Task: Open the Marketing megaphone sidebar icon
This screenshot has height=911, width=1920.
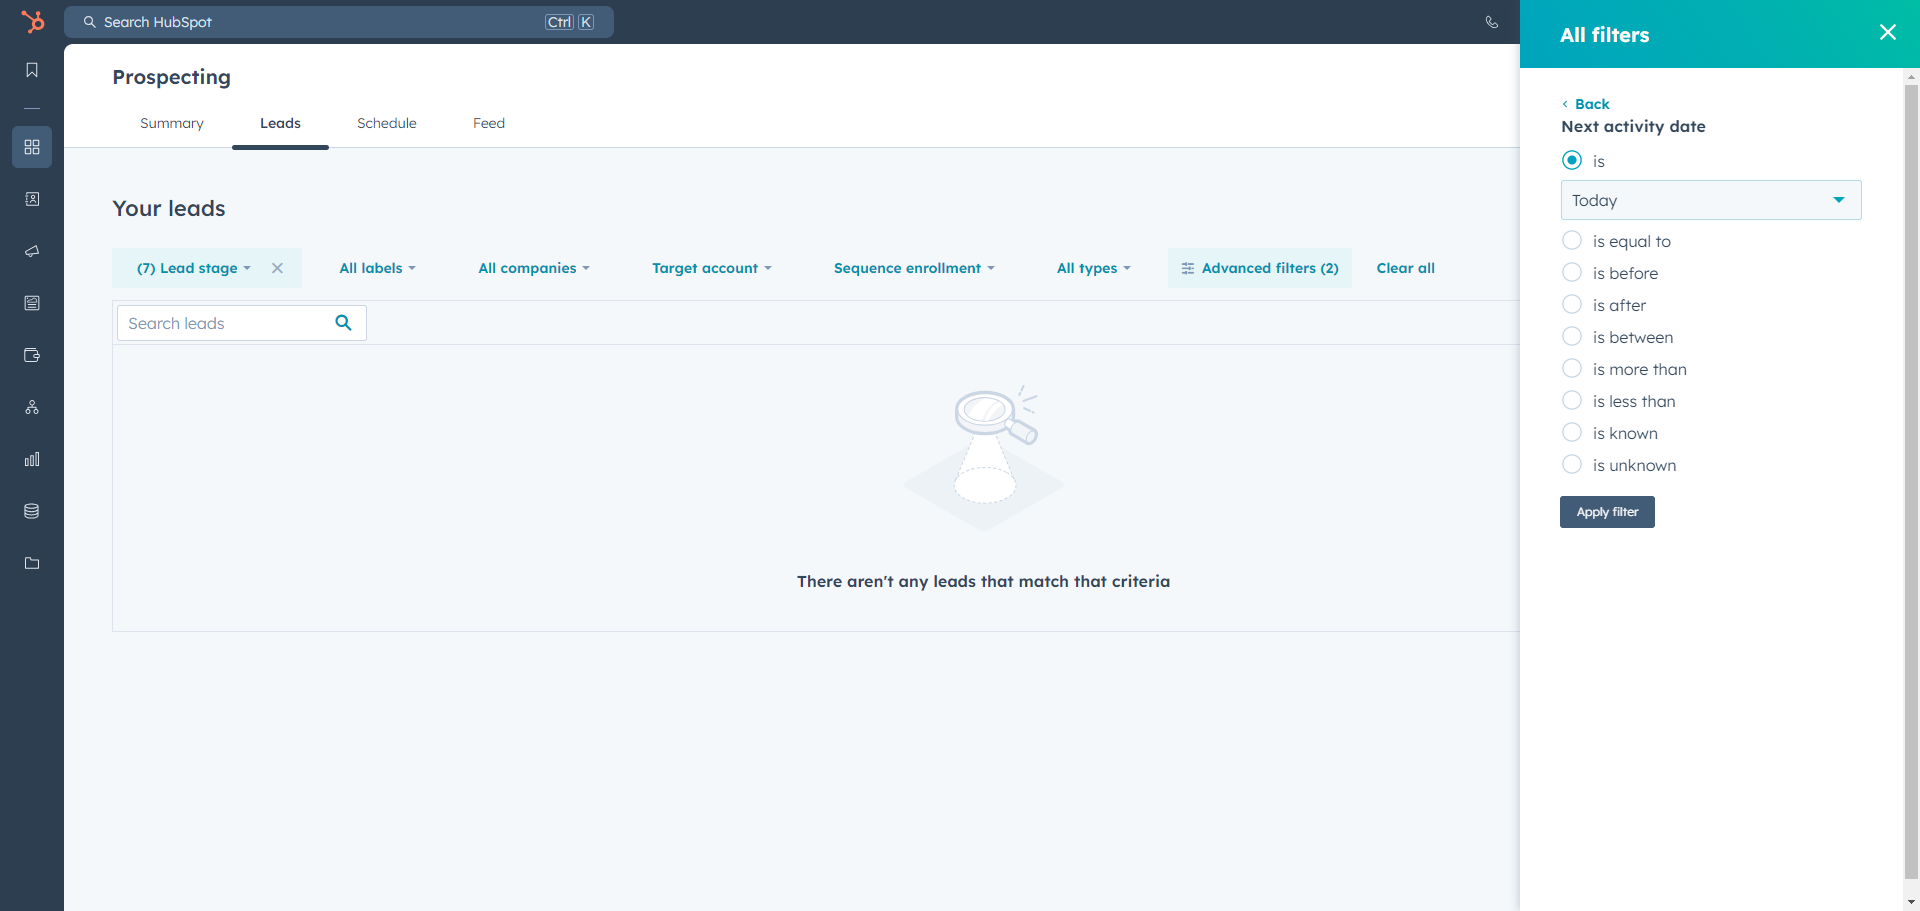Action: [32, 251]
